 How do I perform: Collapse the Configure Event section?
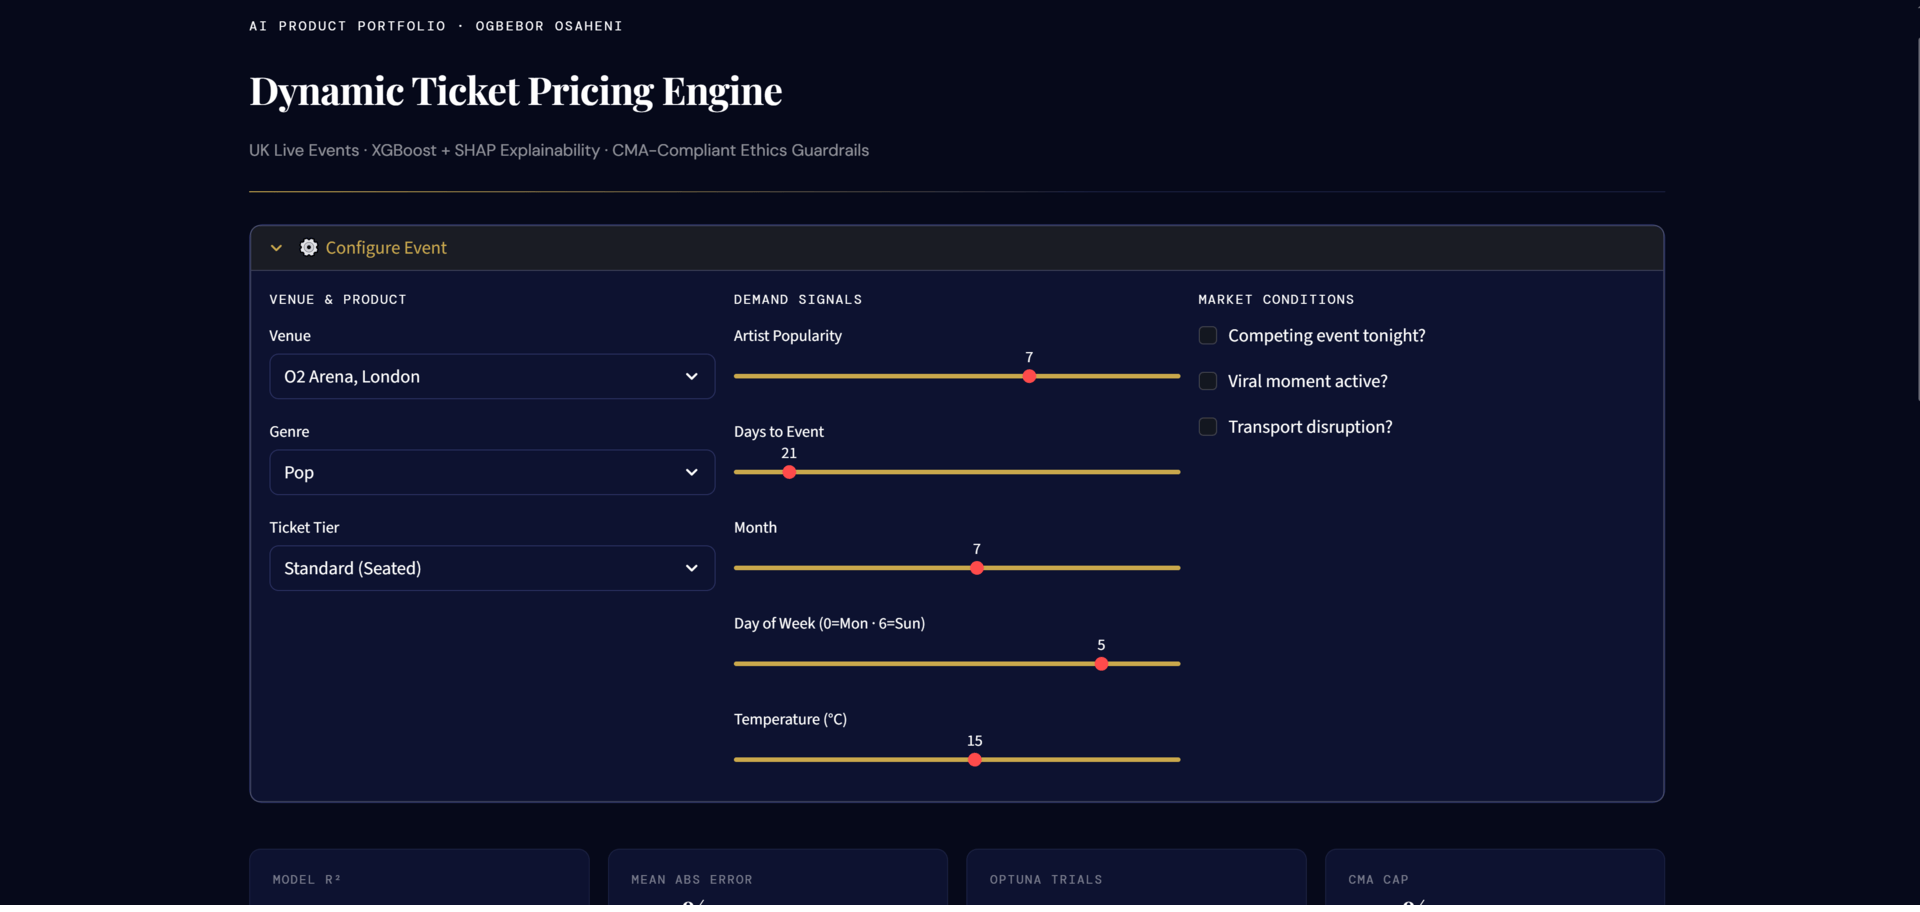(x=276, y=247)
